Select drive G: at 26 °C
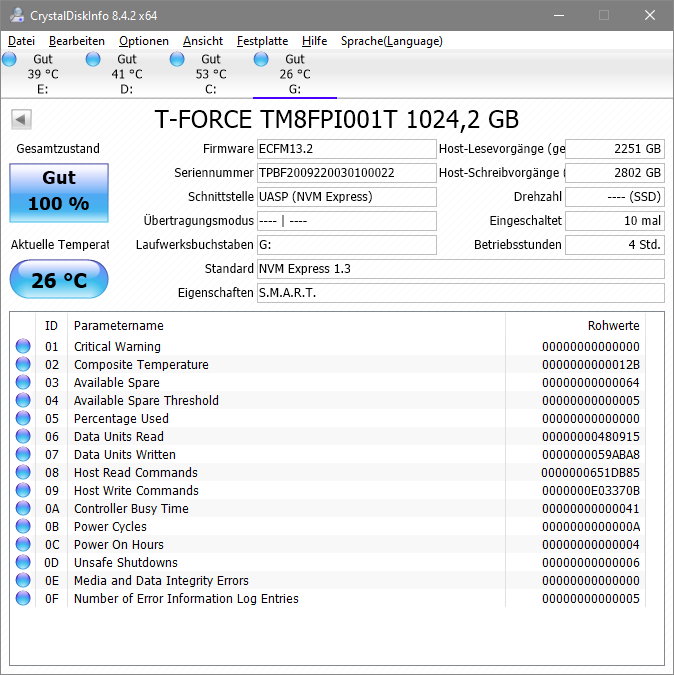This screenshot has width=674, height=675. click(x=294, y=74)
